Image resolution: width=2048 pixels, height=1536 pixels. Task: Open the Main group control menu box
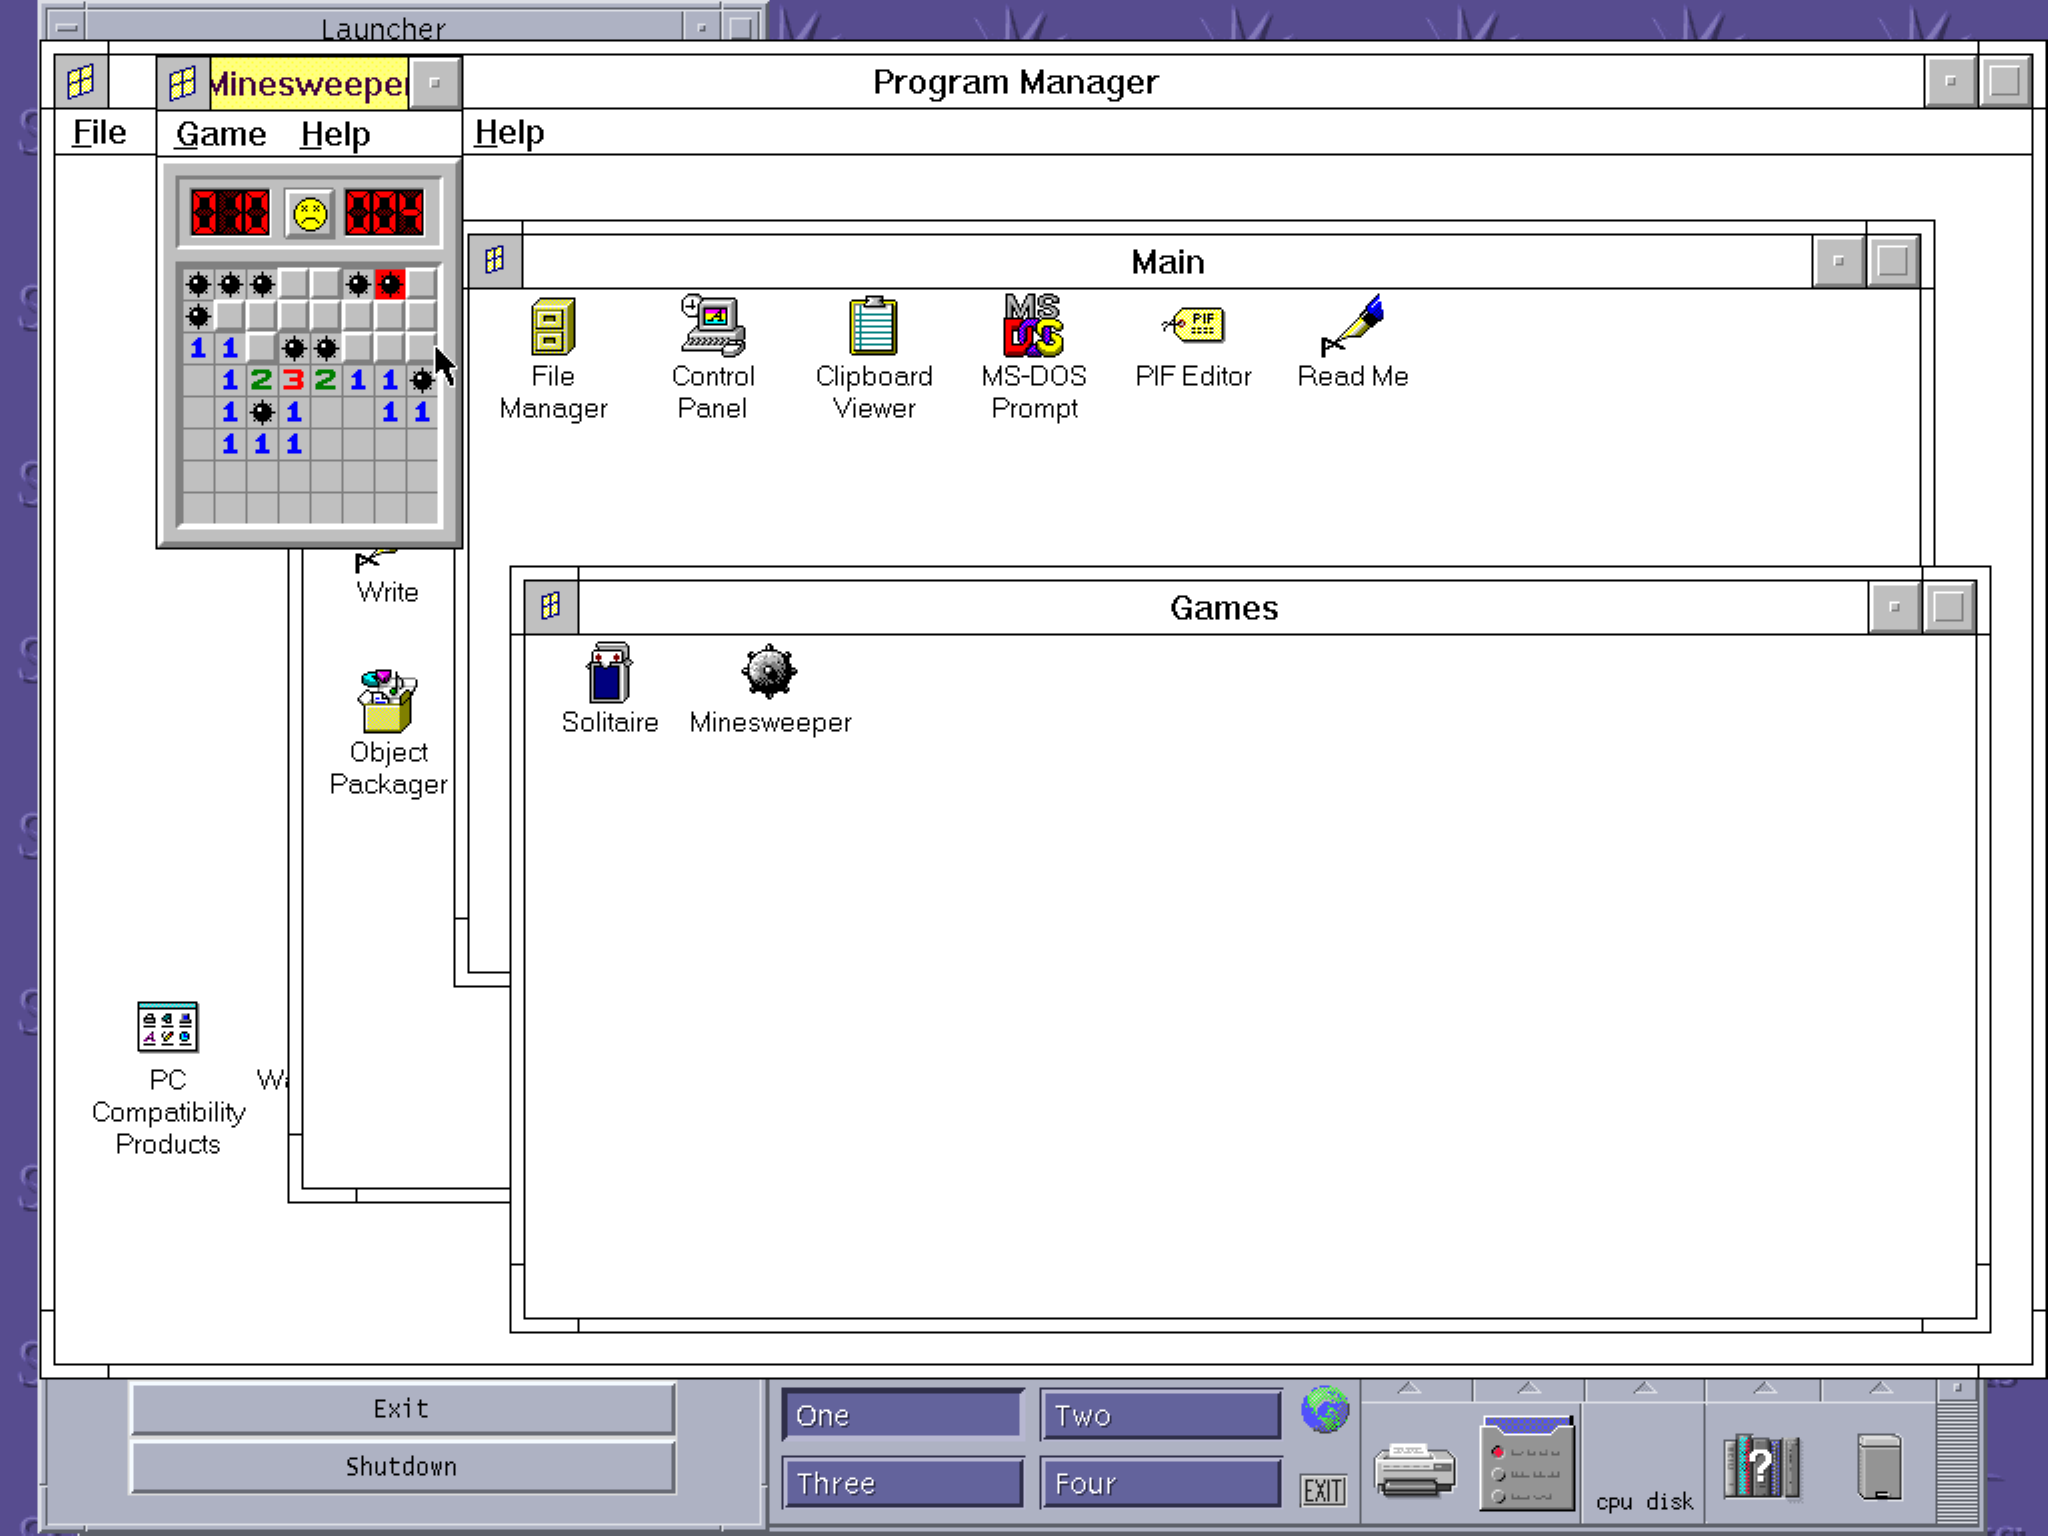pyautogui.click(x=495, y=261)
